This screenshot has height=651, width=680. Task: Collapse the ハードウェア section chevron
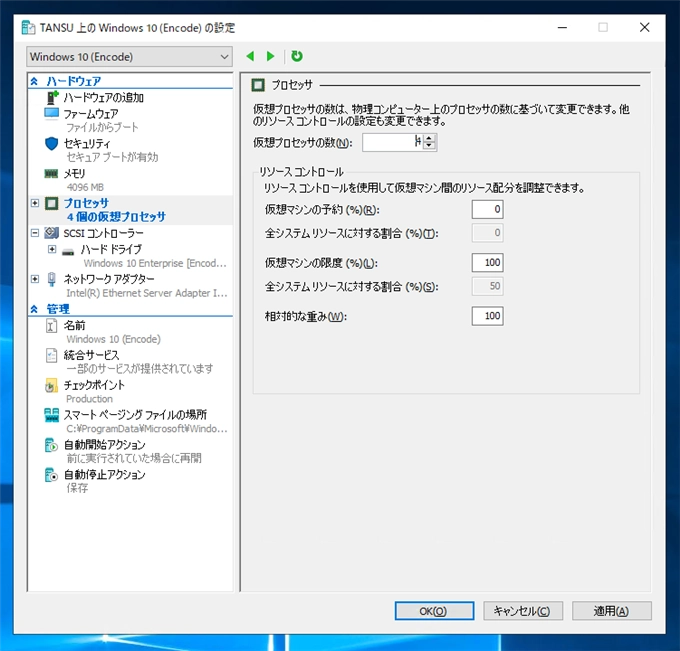[x=34, y=81]
